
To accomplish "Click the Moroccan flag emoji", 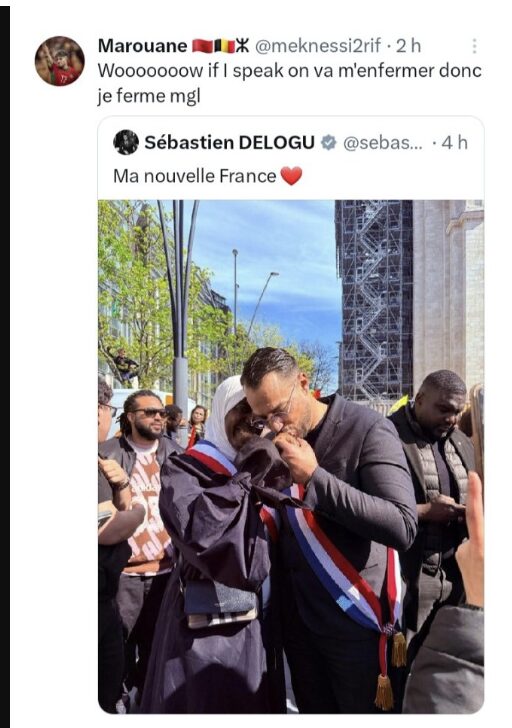I will click(x=202, y=46).
